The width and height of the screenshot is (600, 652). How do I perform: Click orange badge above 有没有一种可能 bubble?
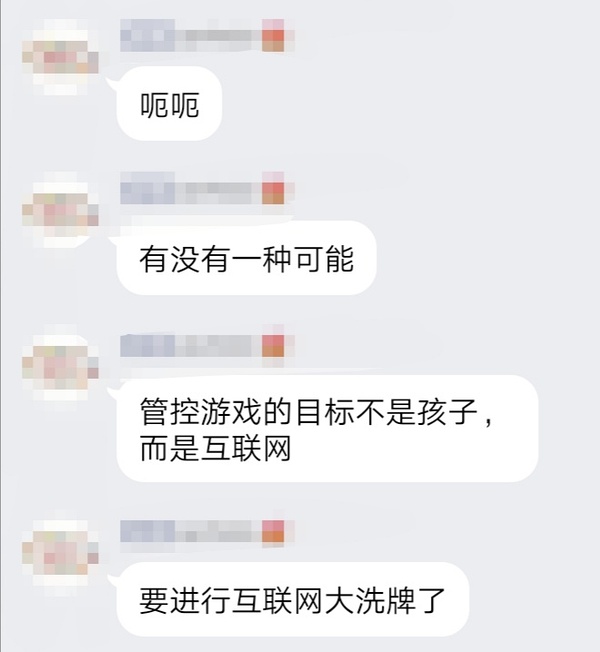(273, 188)
